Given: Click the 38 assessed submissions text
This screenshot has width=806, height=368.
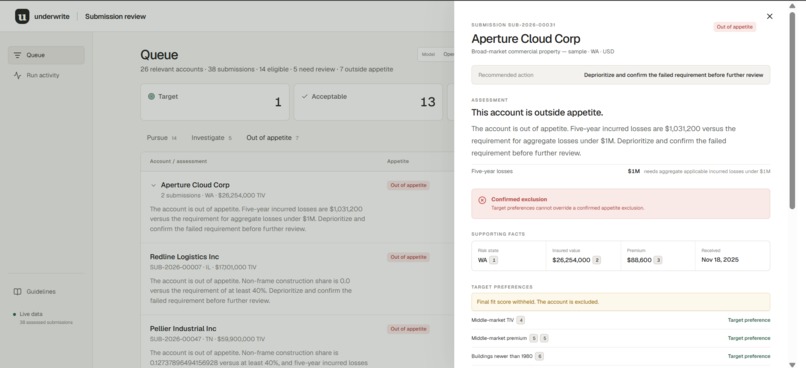Looking at the screenshot, I should coord(46,322).
